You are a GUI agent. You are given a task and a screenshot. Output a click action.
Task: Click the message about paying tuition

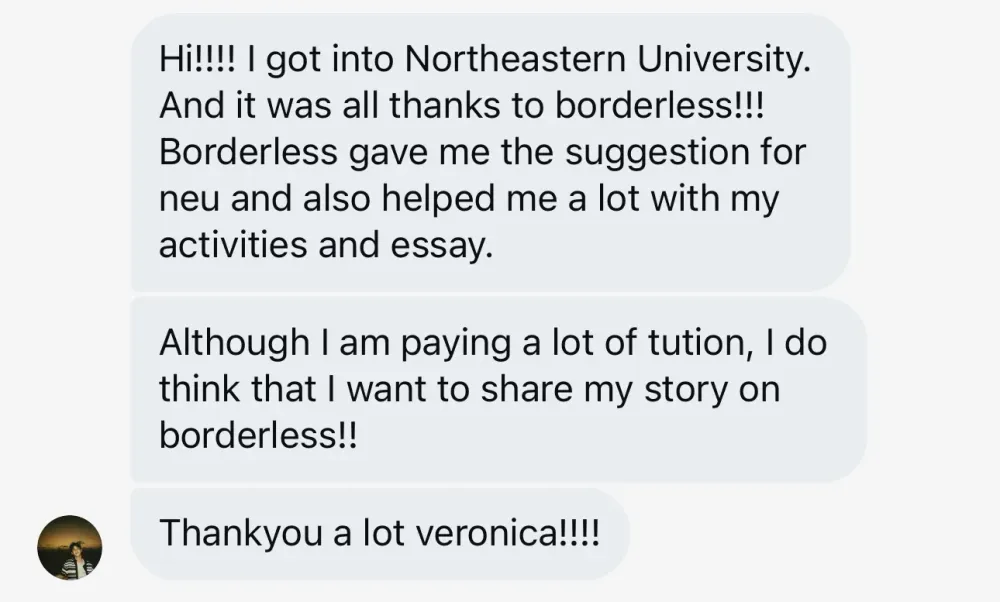[497, 389]
